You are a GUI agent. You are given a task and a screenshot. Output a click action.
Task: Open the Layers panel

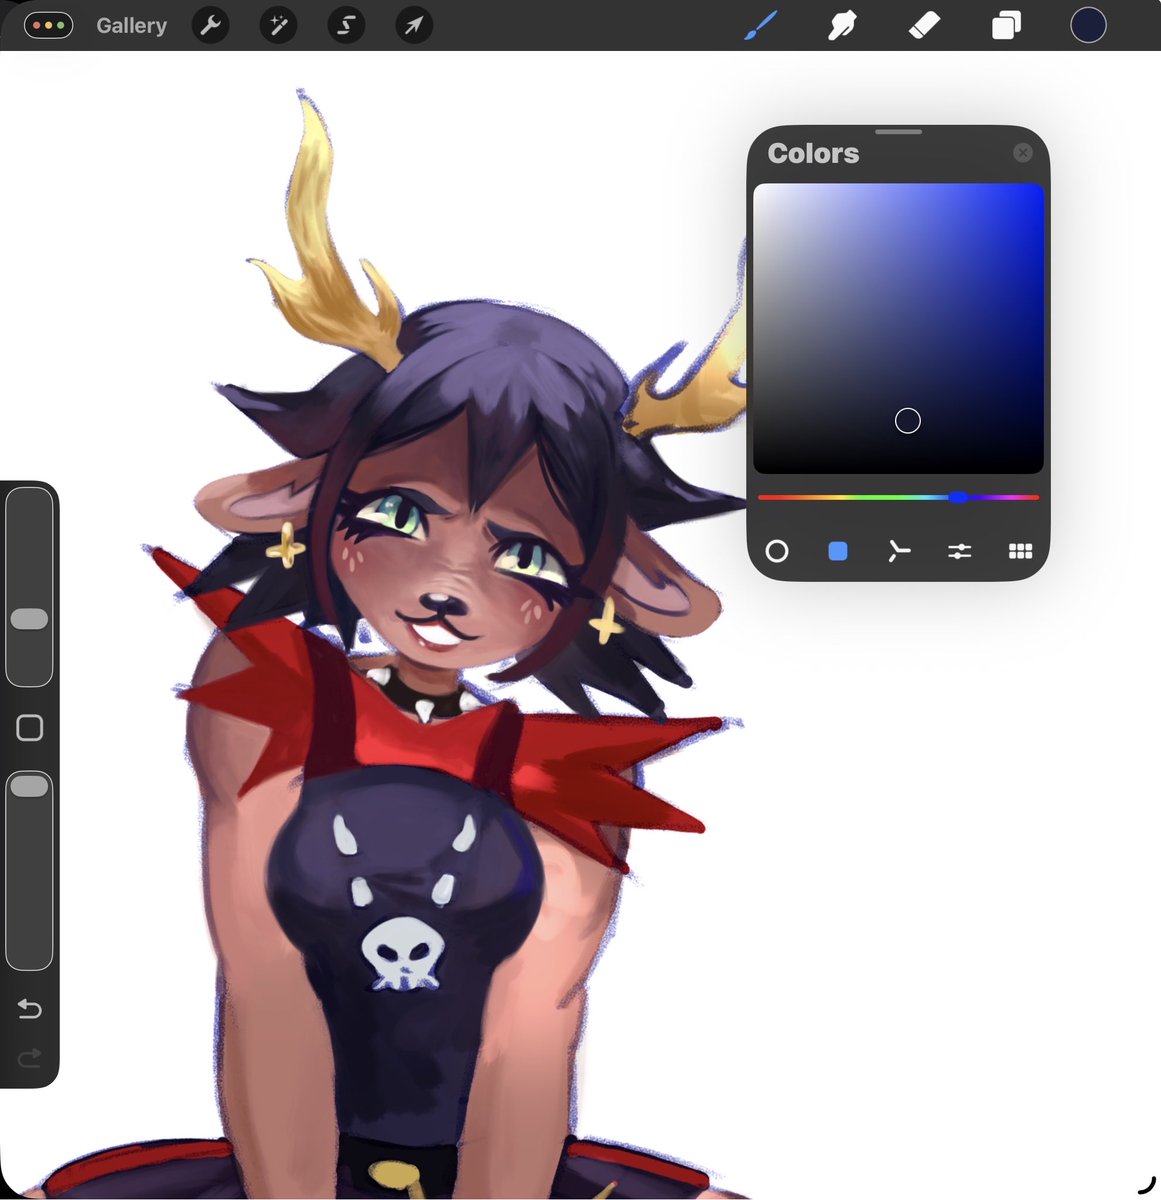point(1006,26)
